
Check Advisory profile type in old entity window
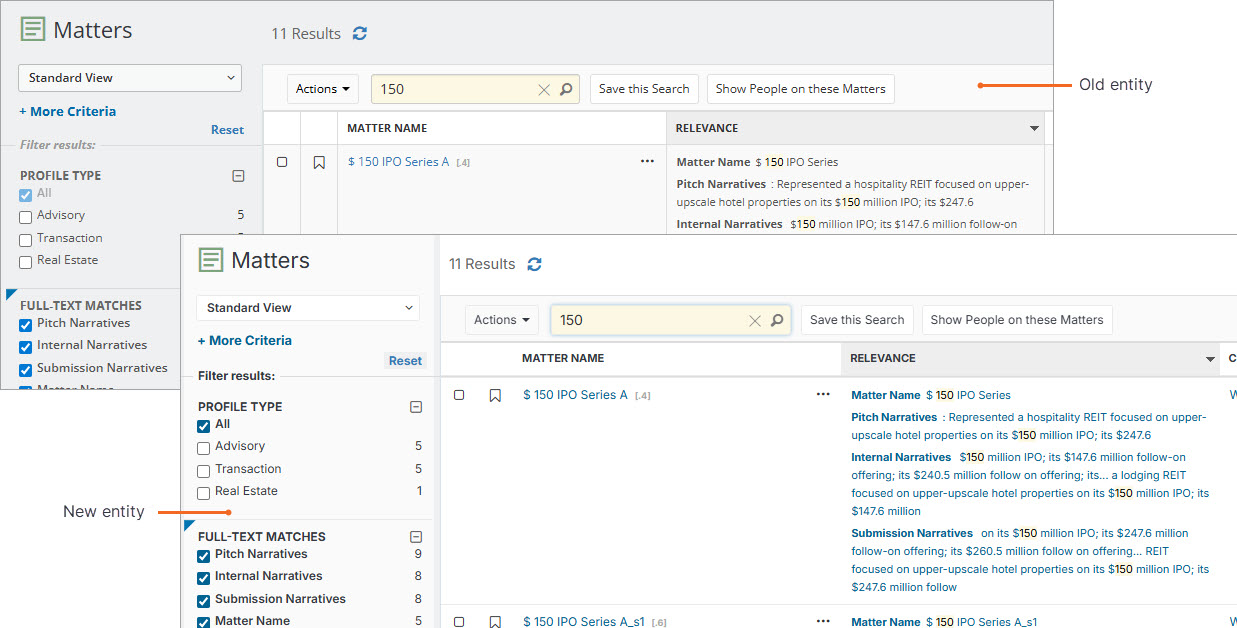tap(26, 217)
